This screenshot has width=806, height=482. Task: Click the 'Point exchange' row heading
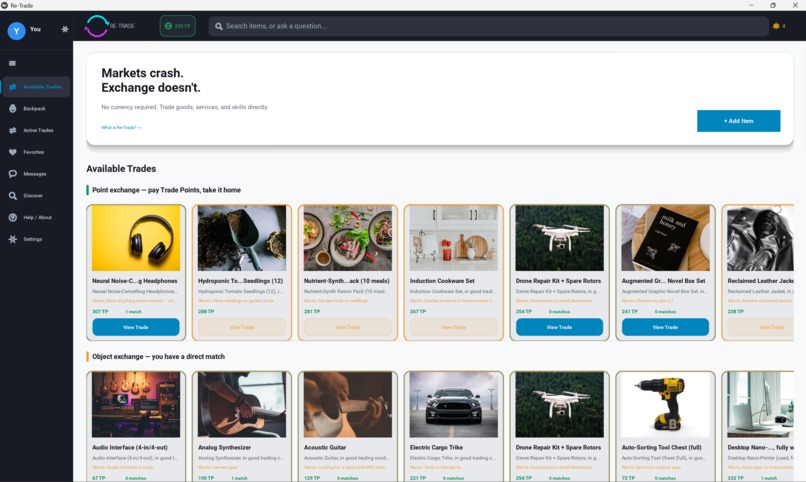pyautogui.click(x=167, y=190)
